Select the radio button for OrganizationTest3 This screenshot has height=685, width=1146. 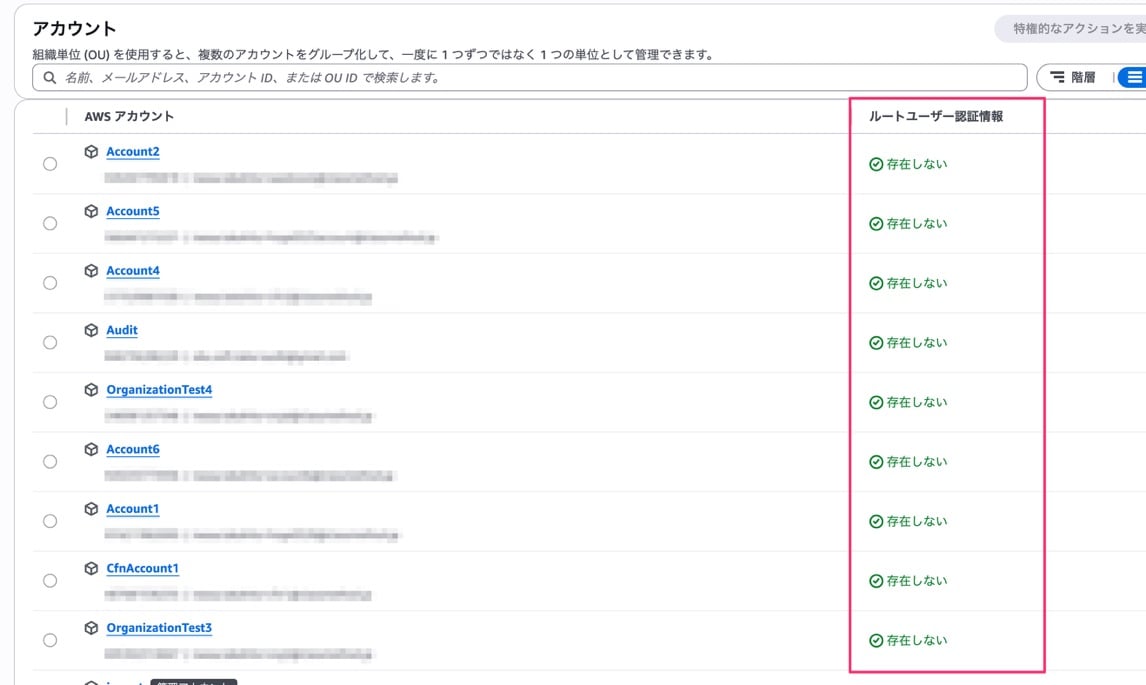tap(50, 639)
